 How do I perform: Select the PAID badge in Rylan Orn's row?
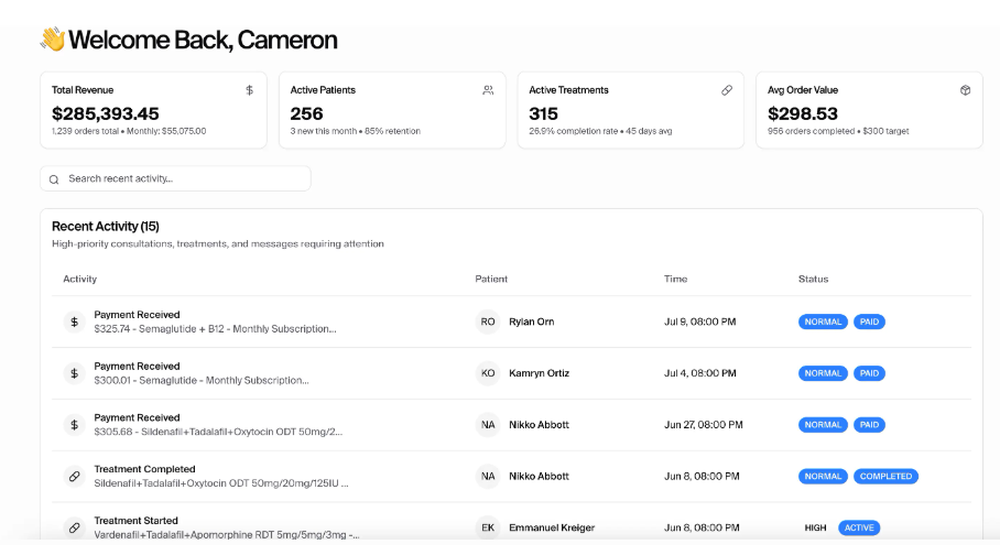[x=869, y=322]
